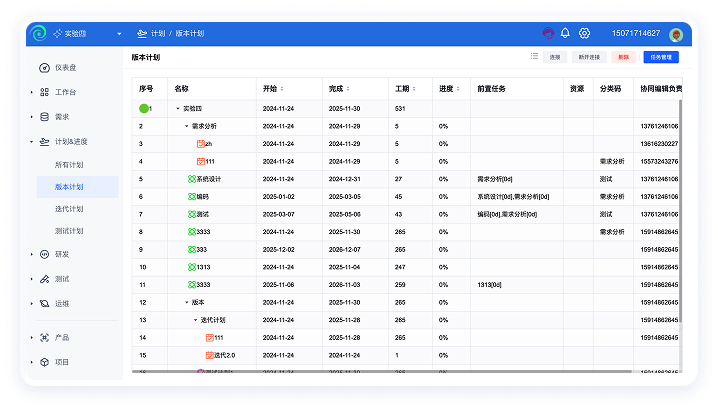This screenshot has width=718, height=410.
Task: Click the list view icon beside 连接
Action: coord(534,58)
